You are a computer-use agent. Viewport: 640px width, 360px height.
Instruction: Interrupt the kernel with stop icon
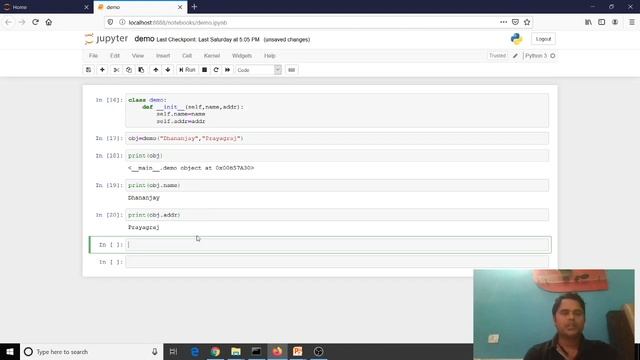click(204, 70)
